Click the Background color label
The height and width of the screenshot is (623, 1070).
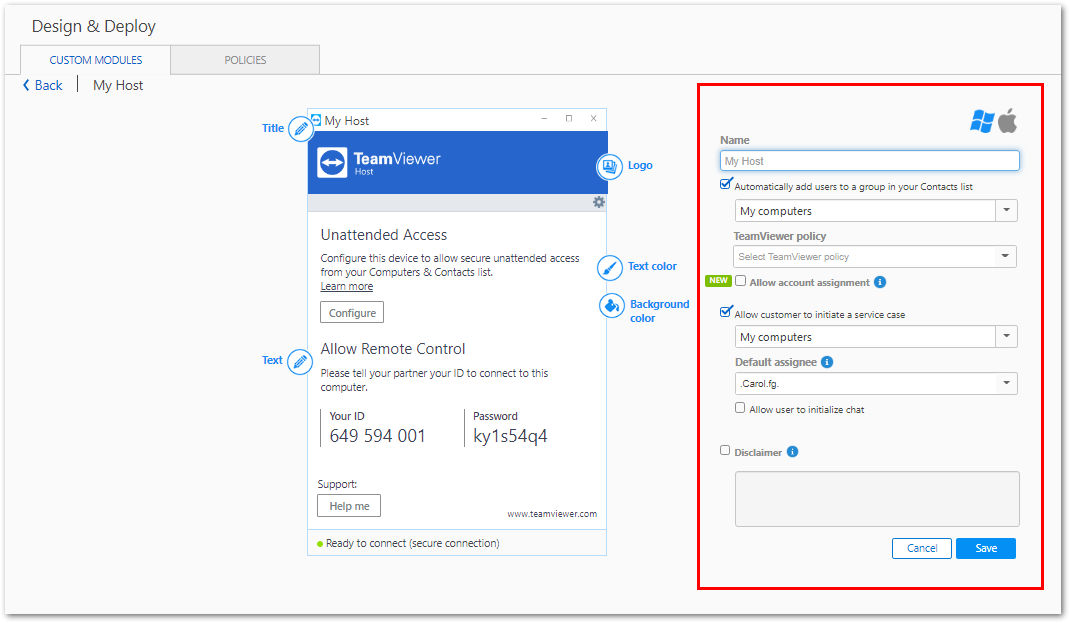tap(659, 311)
